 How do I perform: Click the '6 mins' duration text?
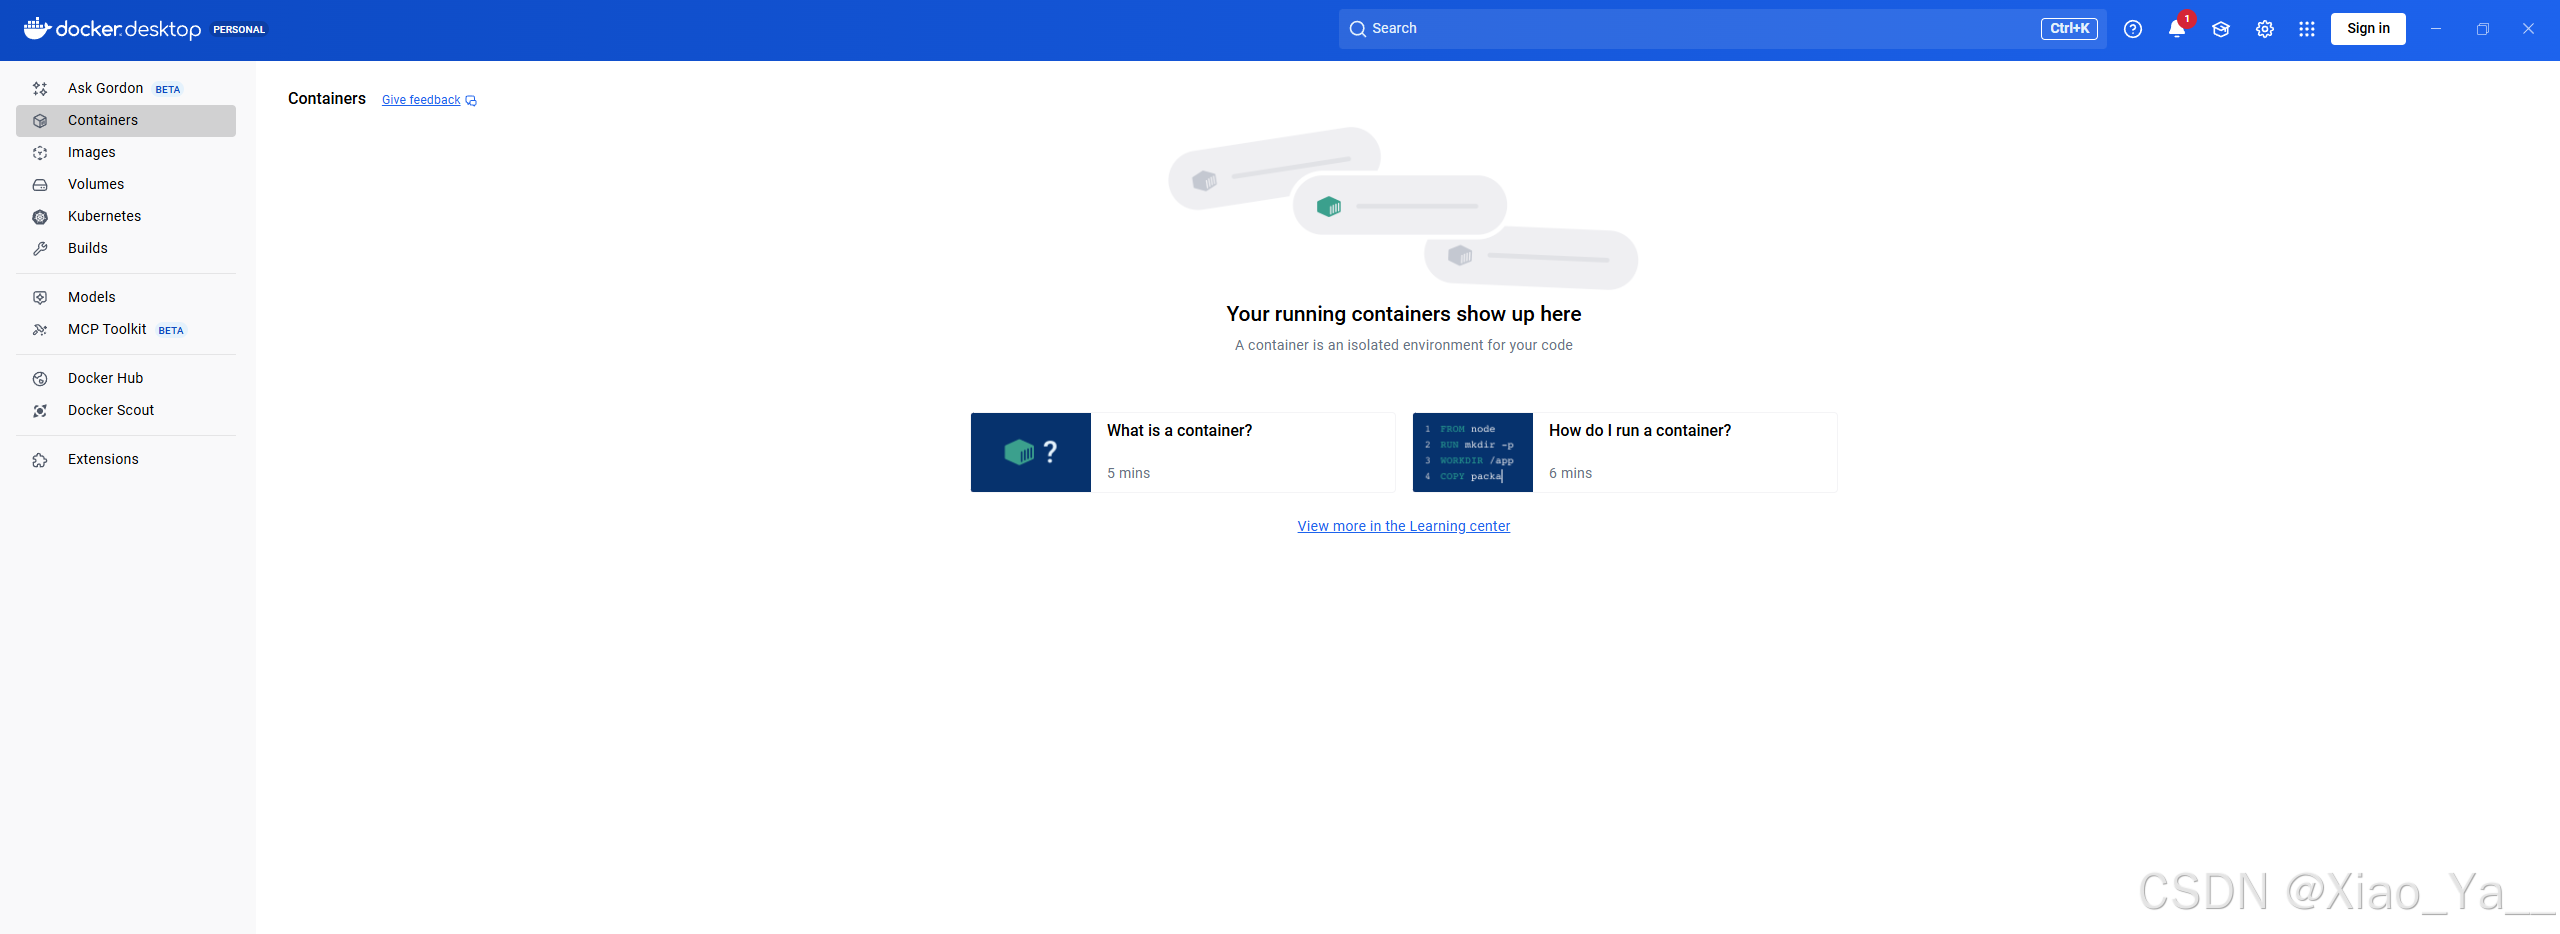(1570, 473)
